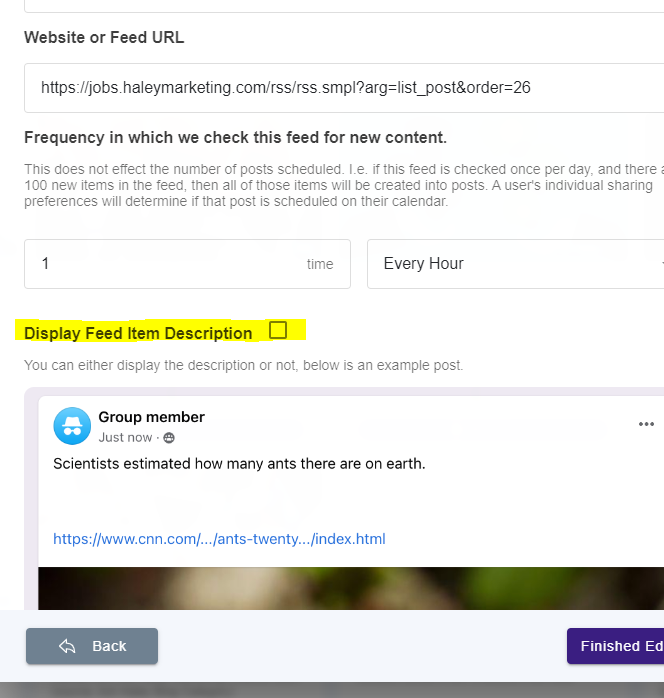Click the globe public visibility icon
Image resolution: width=664 pixels, height=698 pixels.
click(169, 438)
